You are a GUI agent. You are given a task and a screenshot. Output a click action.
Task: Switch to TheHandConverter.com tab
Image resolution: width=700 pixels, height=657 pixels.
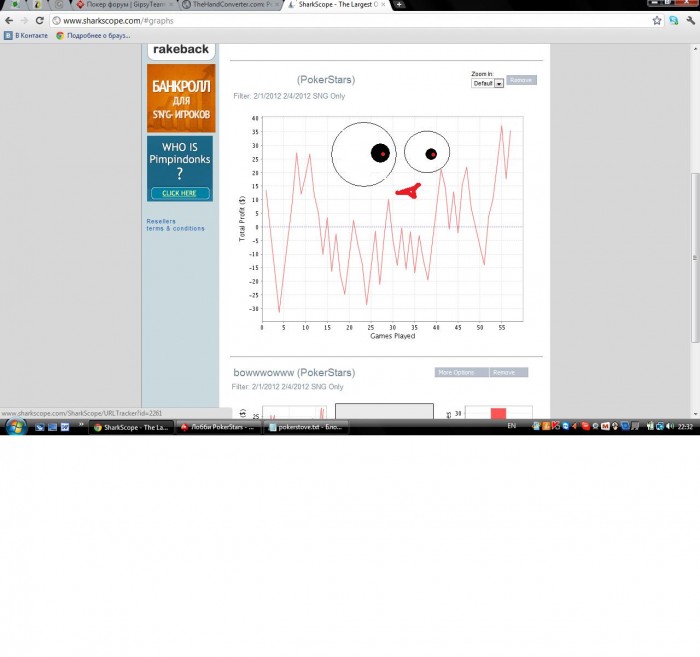click(232, 4)
